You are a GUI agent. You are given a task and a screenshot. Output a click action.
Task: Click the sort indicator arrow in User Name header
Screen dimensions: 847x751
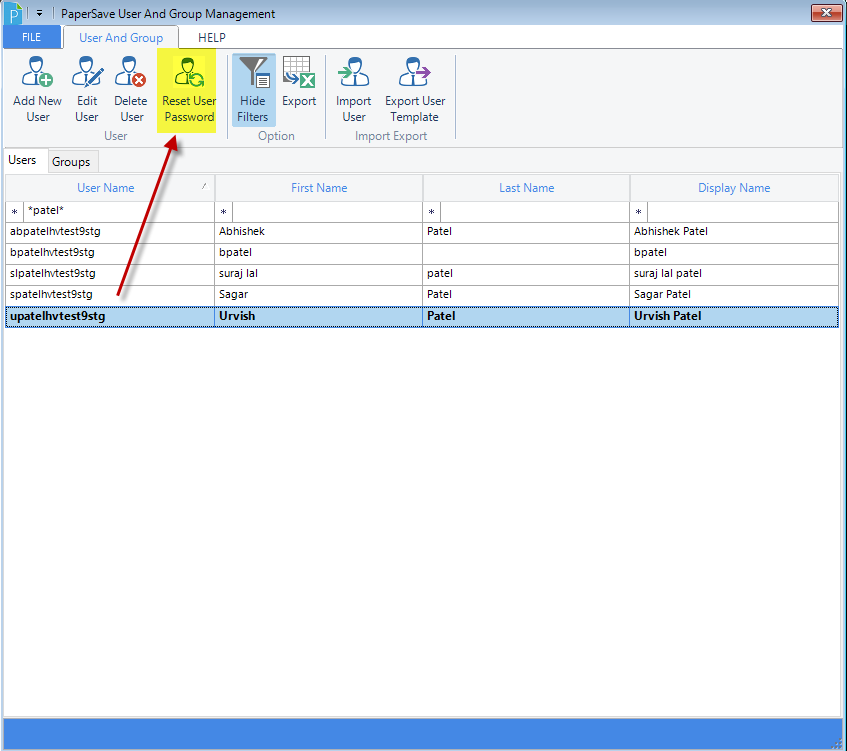(x=204, y=186)
